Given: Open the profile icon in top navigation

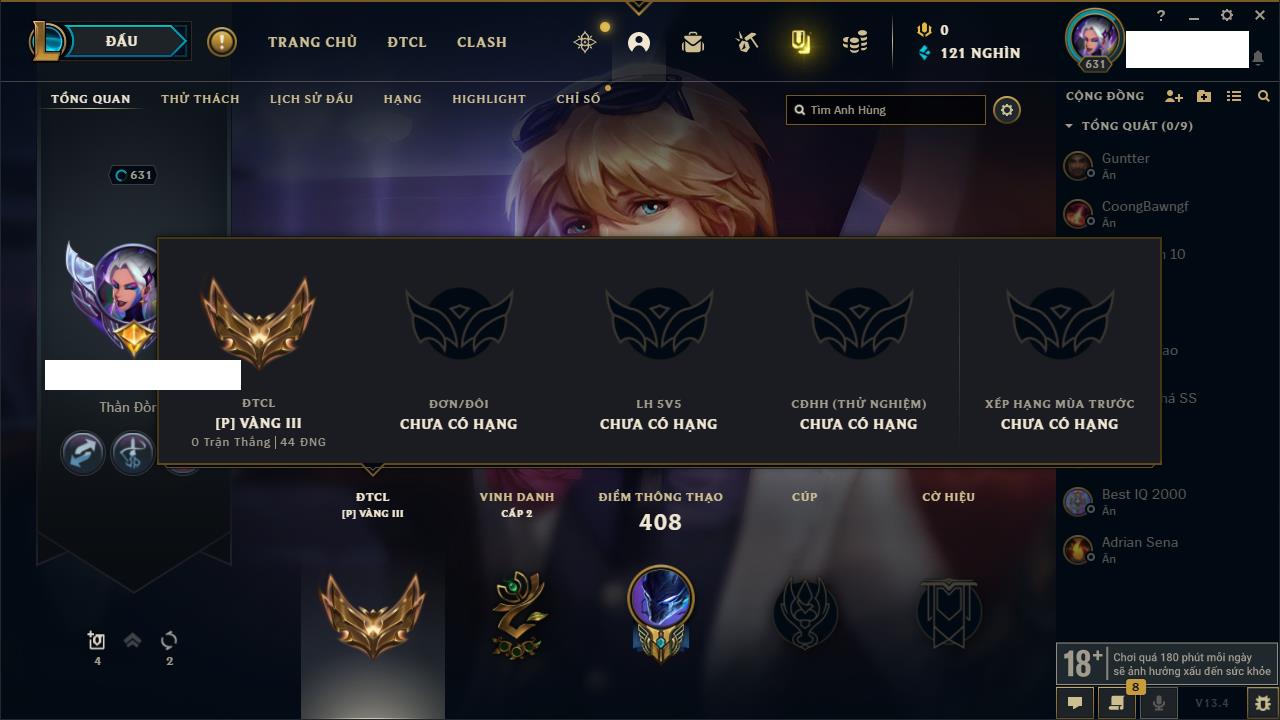Looking at the screenshot, I should pyautogui.click(x=639, y=42).
